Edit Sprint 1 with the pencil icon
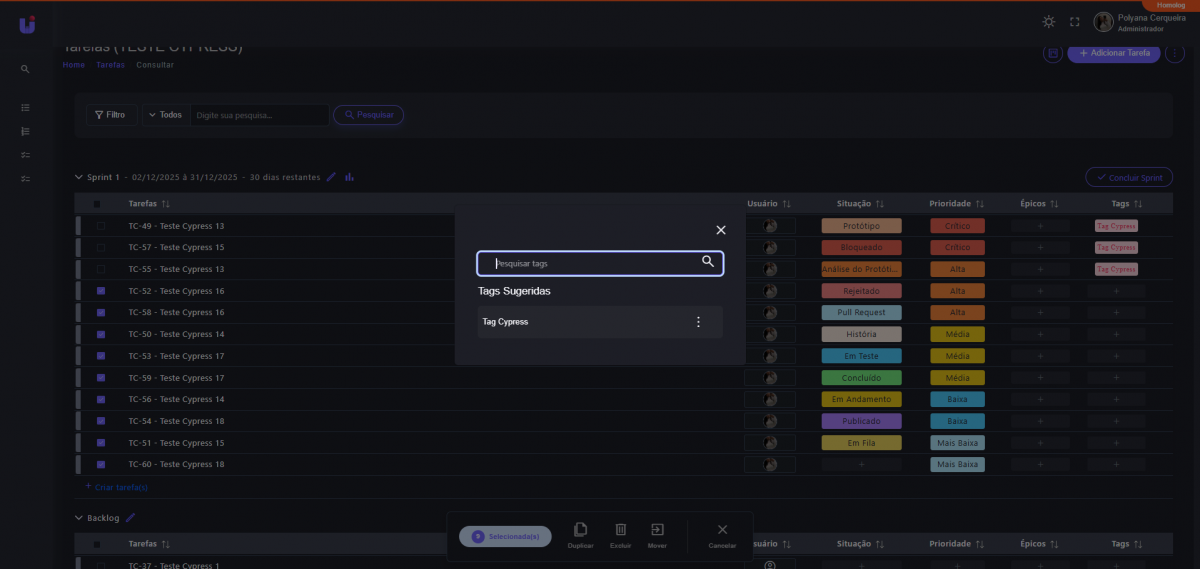 [332, 177]
